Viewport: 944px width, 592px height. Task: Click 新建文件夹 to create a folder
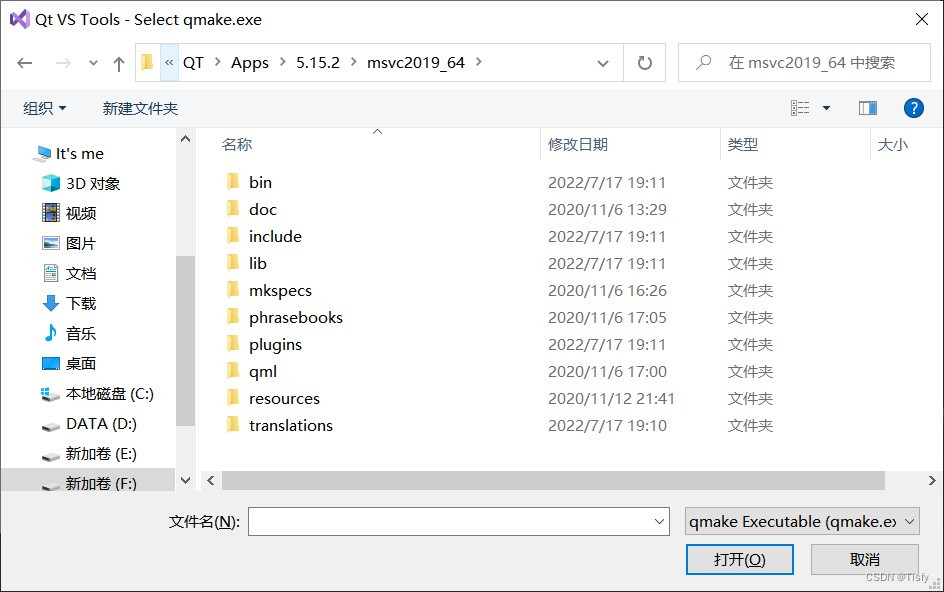click(140, 108)
